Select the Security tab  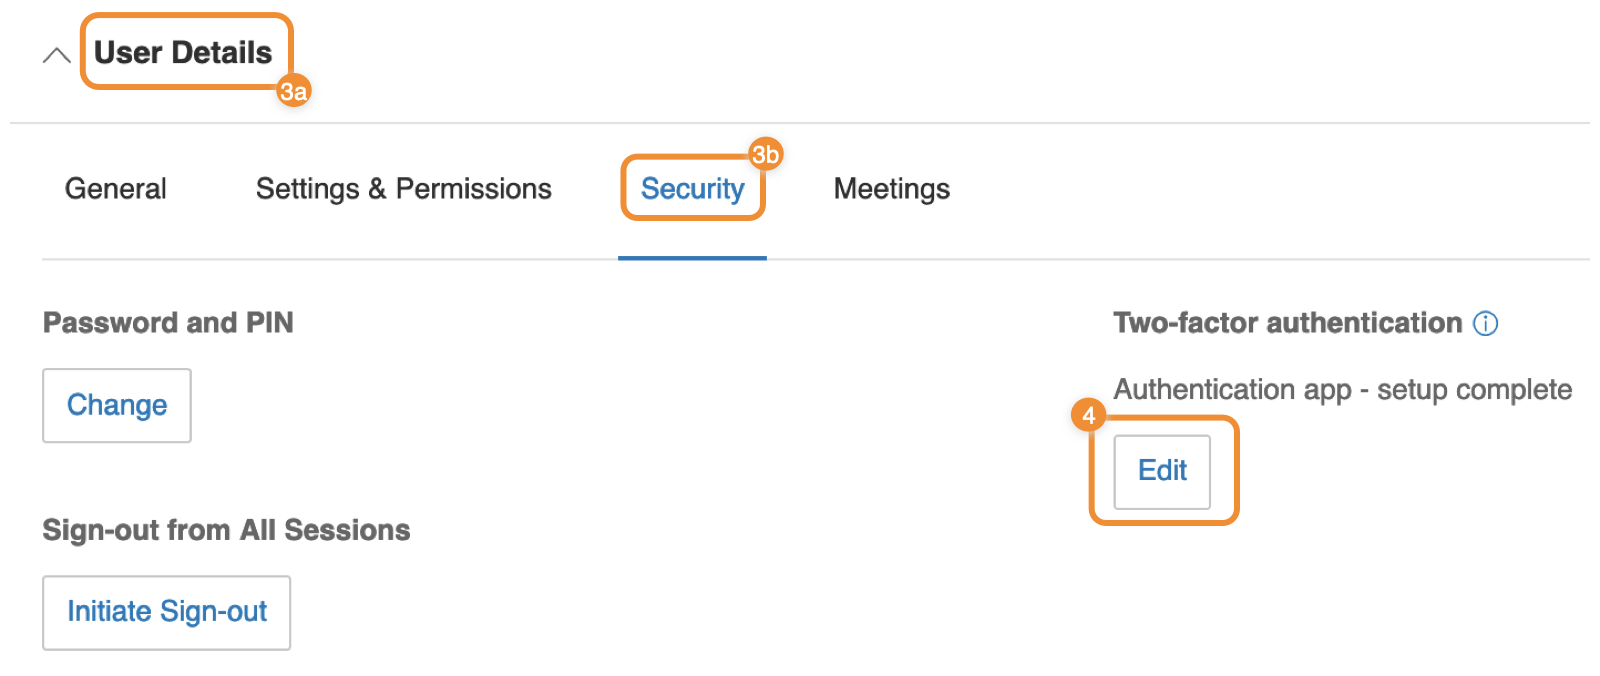click(x=692, y=188)
